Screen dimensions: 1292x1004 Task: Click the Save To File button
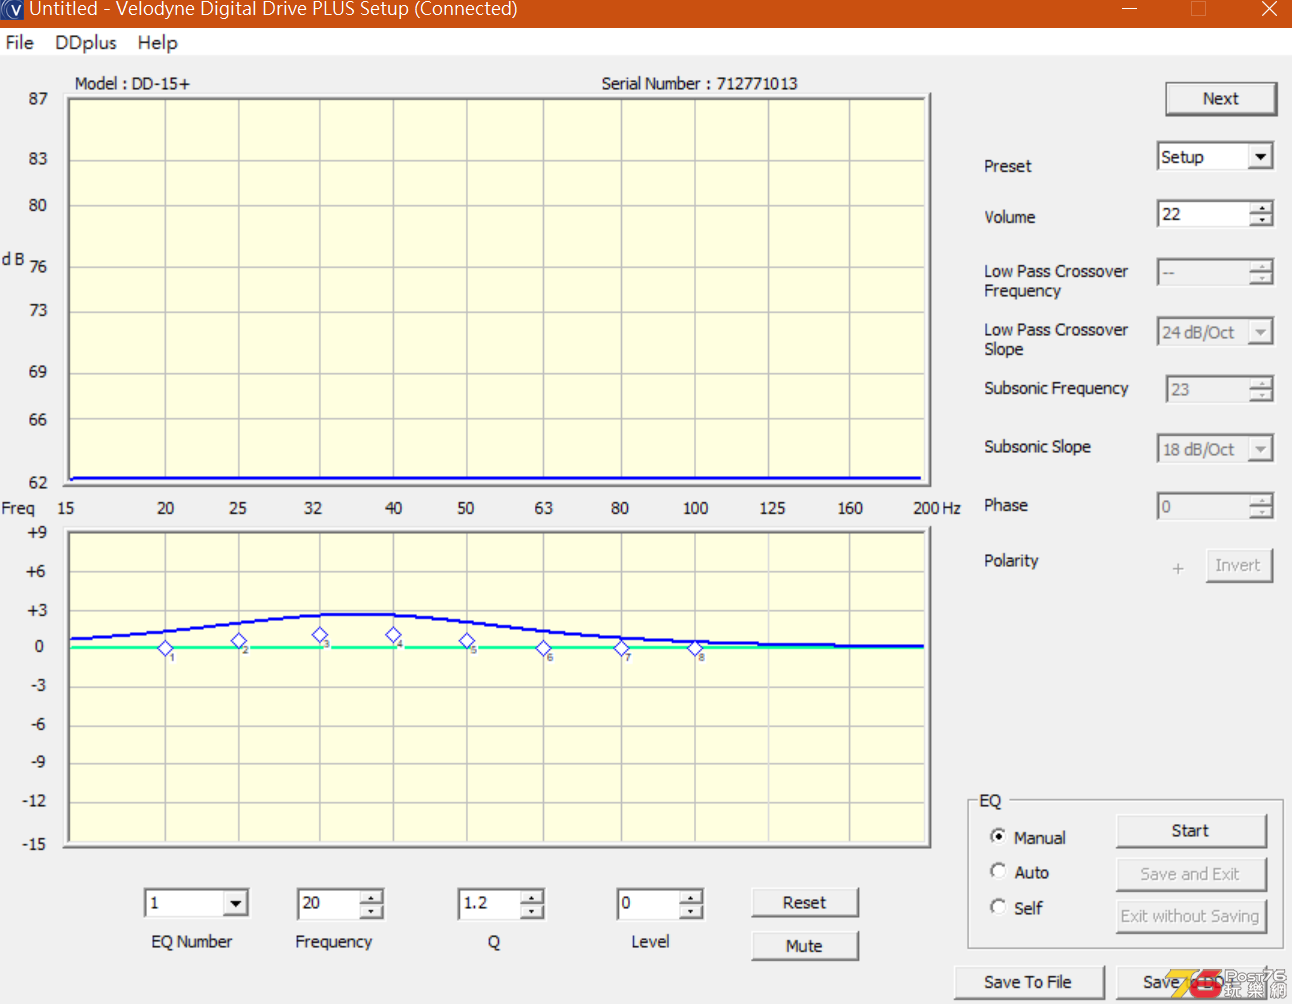[1028, 982]
